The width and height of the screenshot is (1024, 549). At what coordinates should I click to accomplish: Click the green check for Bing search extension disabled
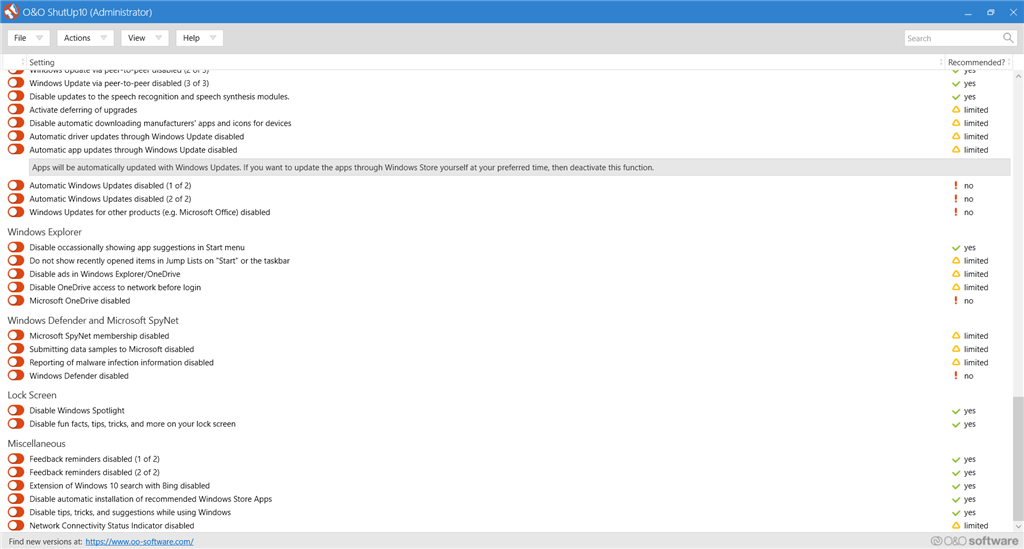pos(956,486)
